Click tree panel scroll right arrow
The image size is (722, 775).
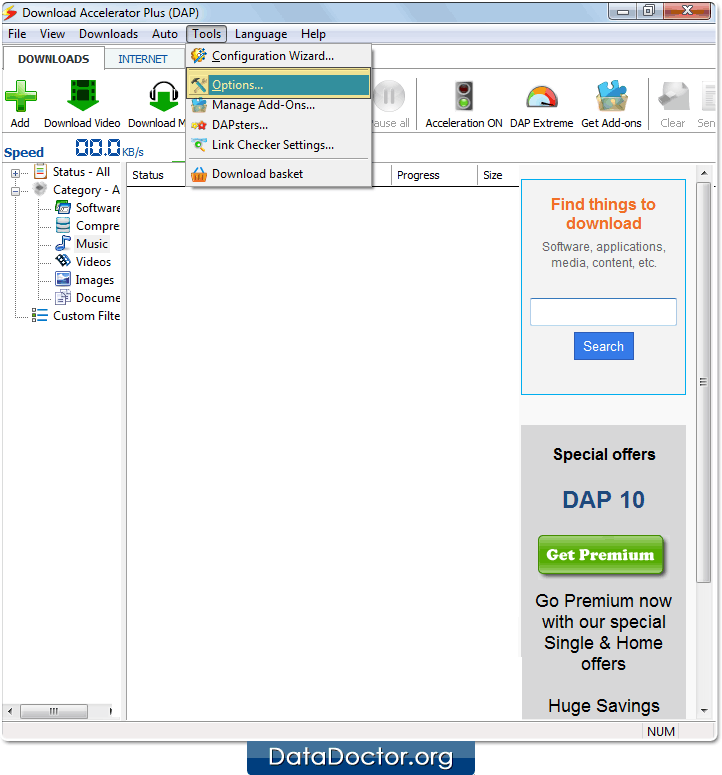click(x=110, y=711)
